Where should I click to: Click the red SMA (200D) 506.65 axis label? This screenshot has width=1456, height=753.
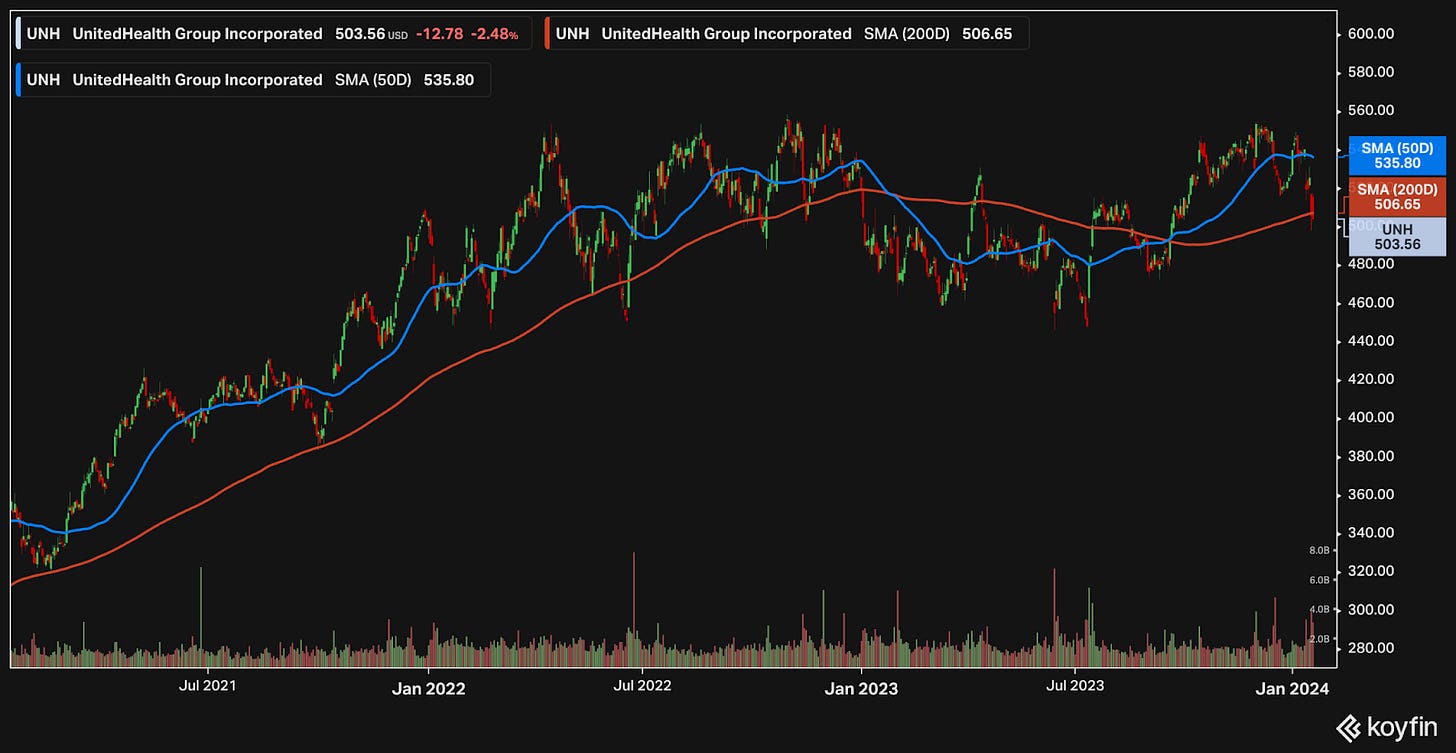pos(1397,196)
